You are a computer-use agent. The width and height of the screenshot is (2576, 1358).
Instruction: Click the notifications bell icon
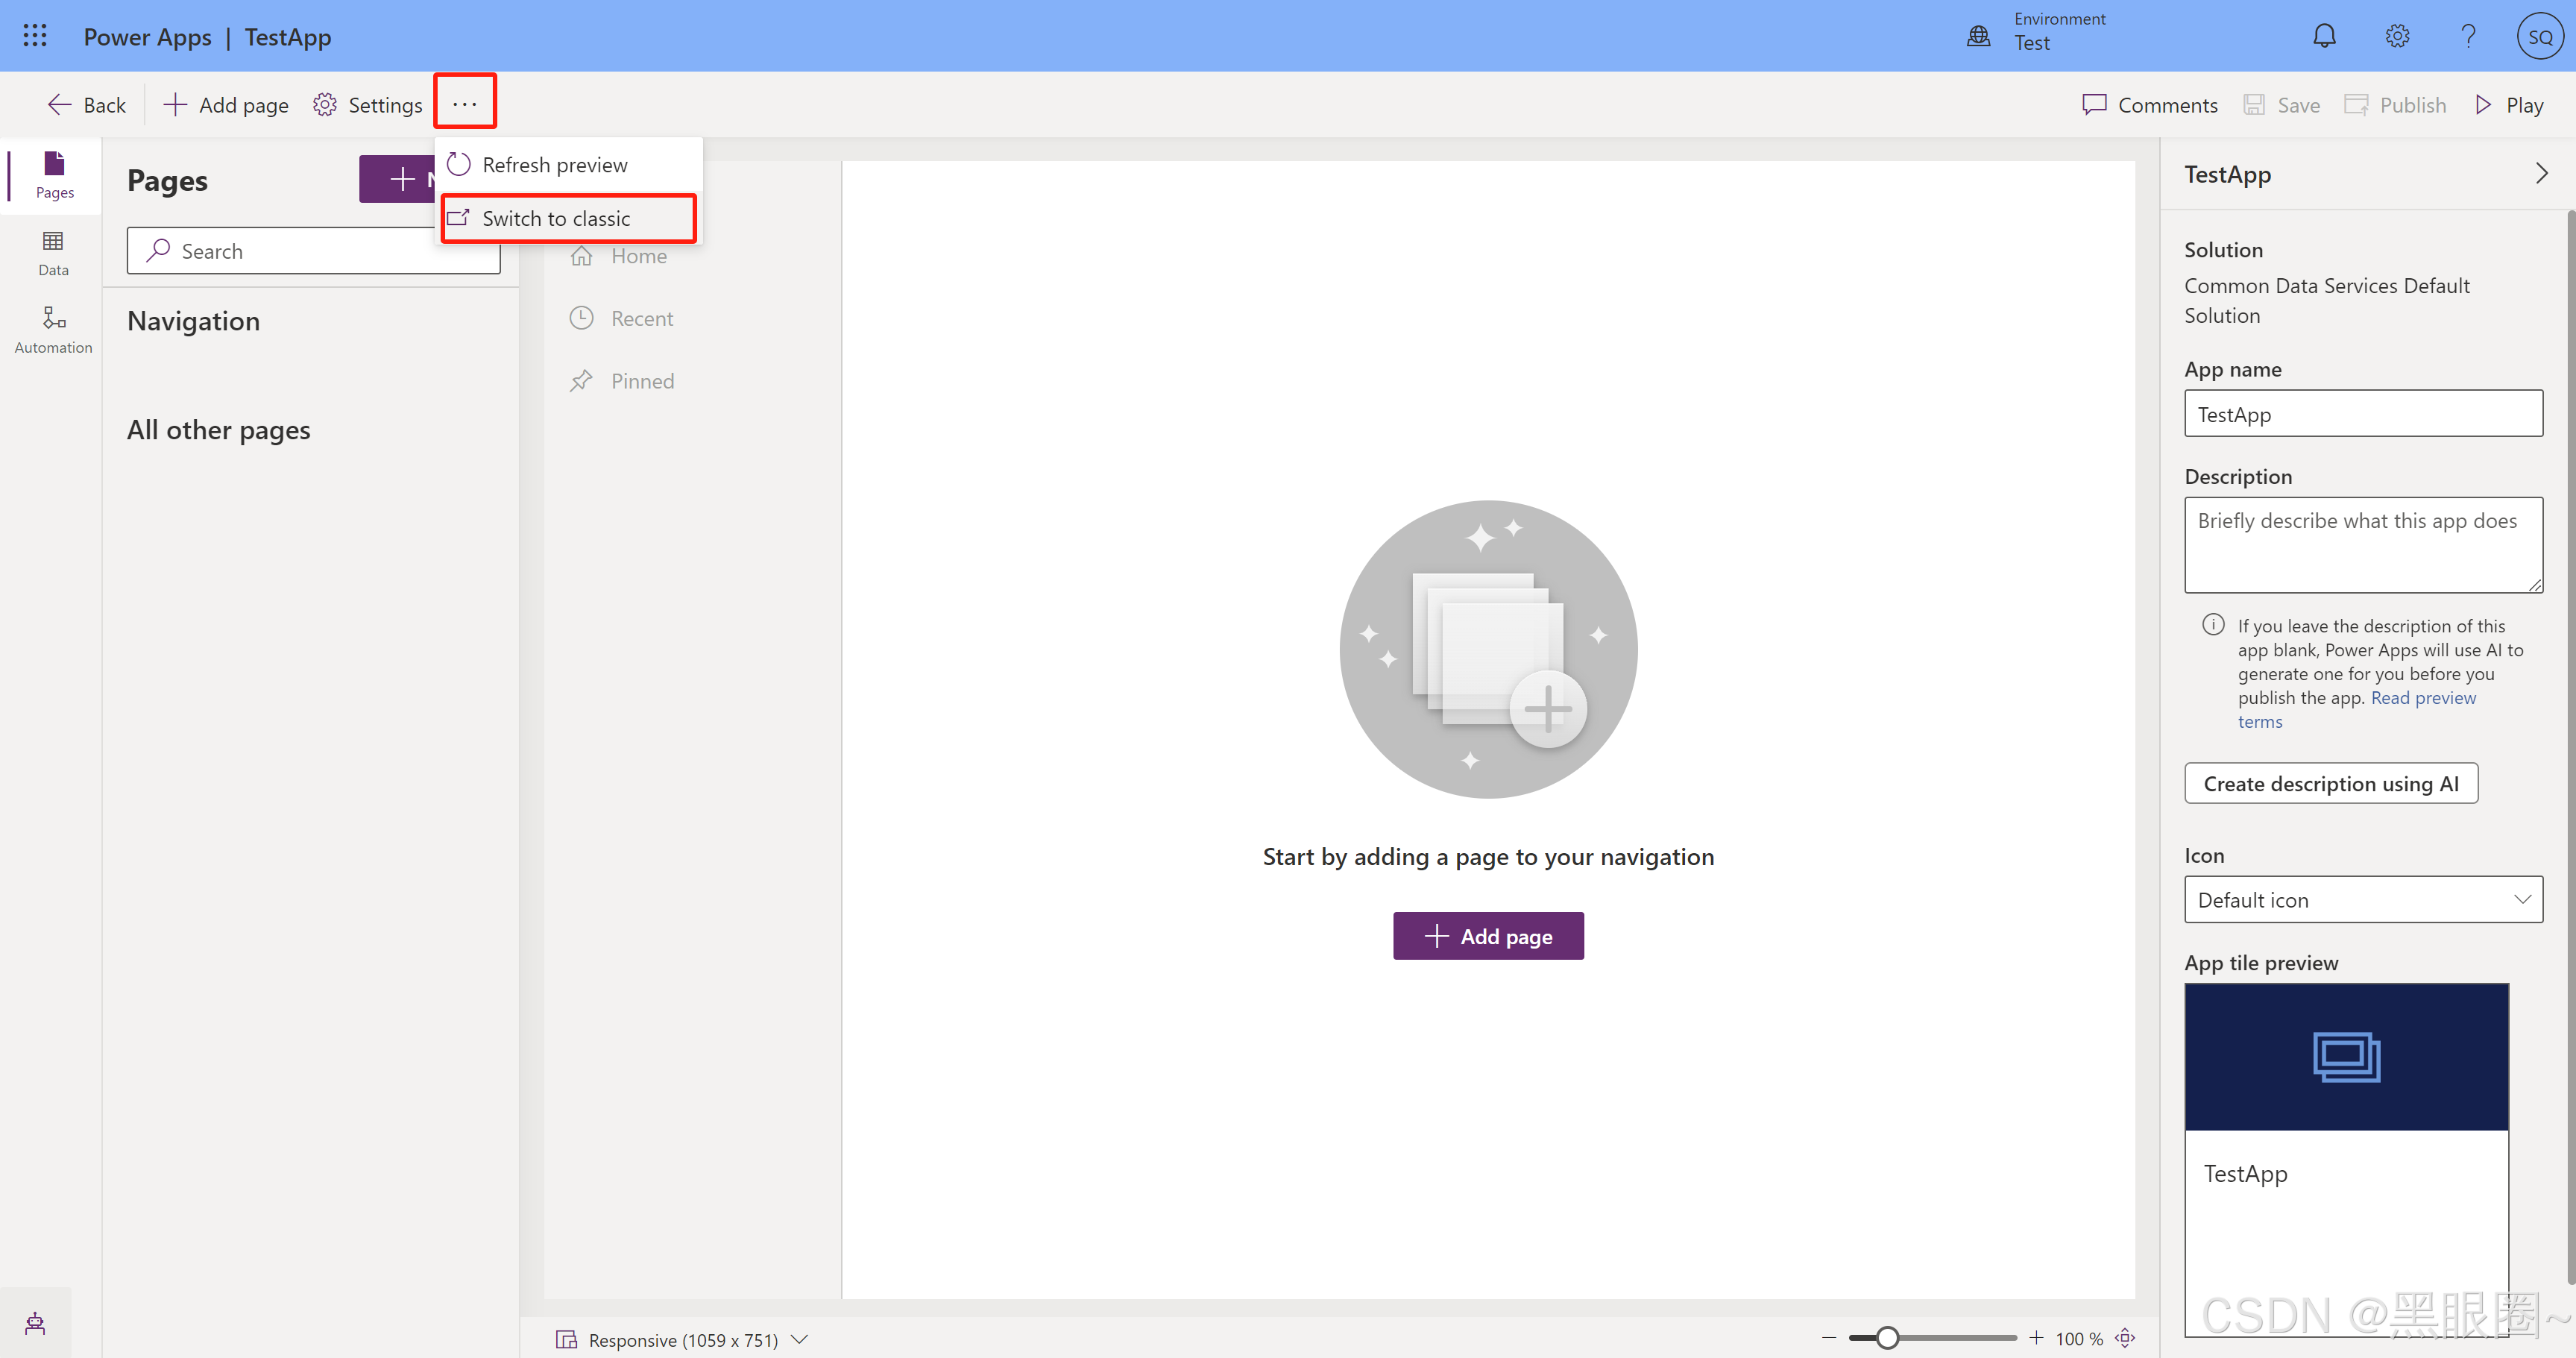2324,36
